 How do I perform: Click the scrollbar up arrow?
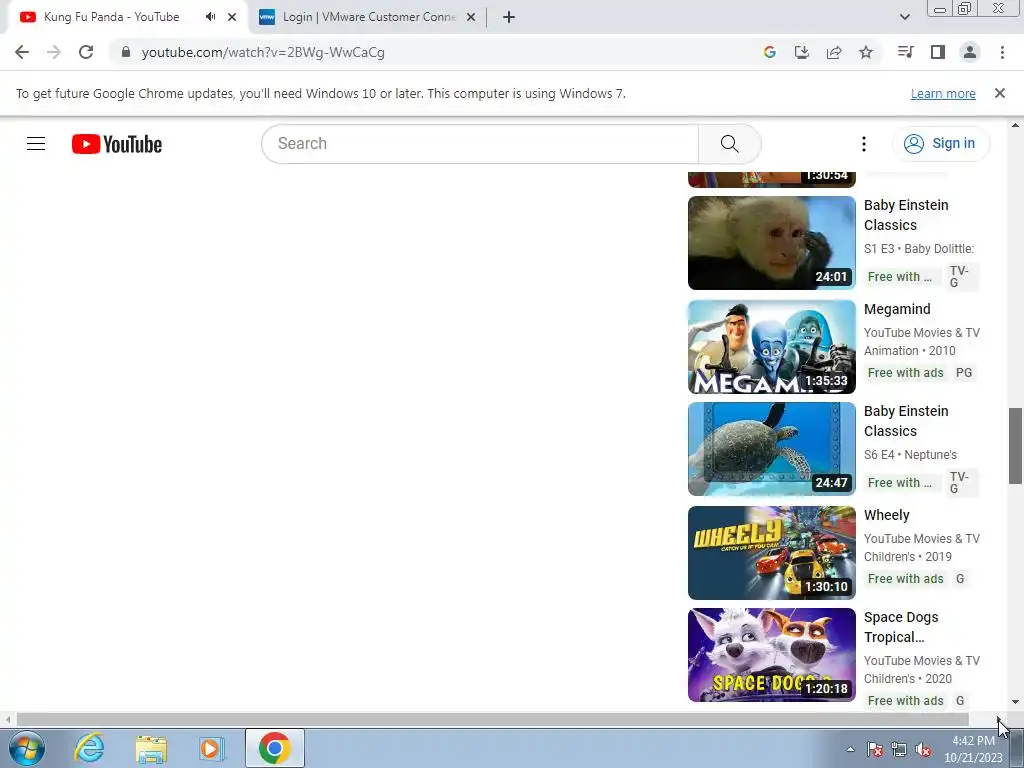[1015, 125]
